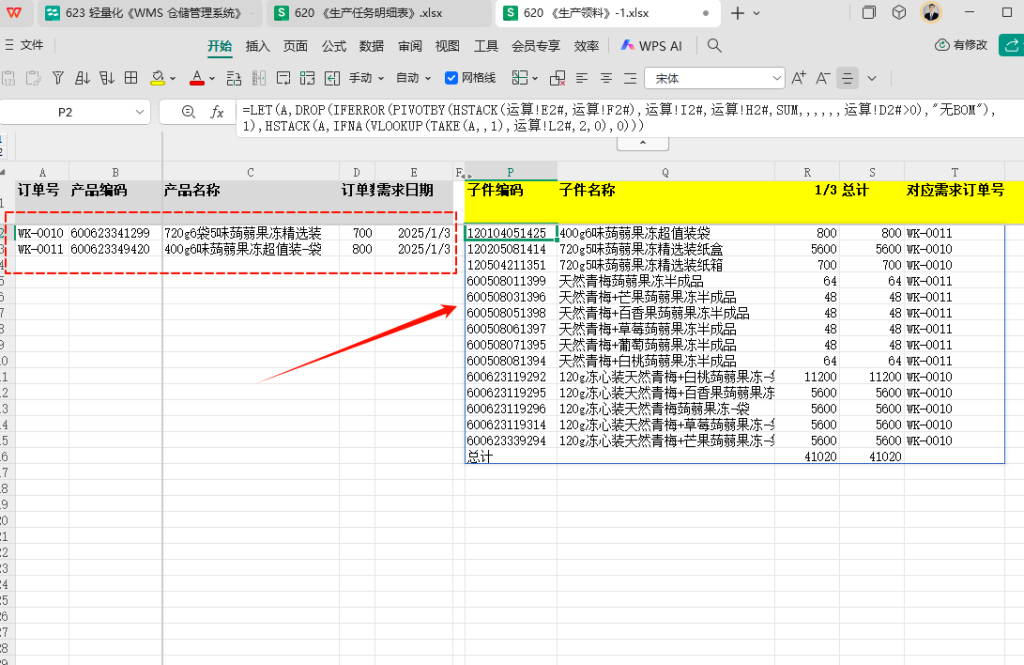Open the Name Box dropdown arrow
The height and width of the screenshot is (665, 1024).
(x=140, y=112)
